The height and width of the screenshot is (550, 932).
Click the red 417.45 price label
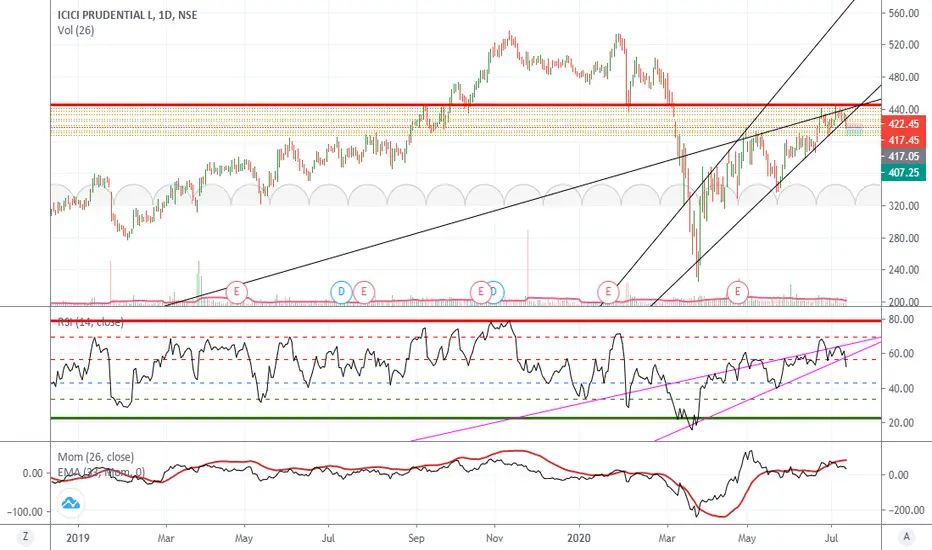click(x=904, y=140)
